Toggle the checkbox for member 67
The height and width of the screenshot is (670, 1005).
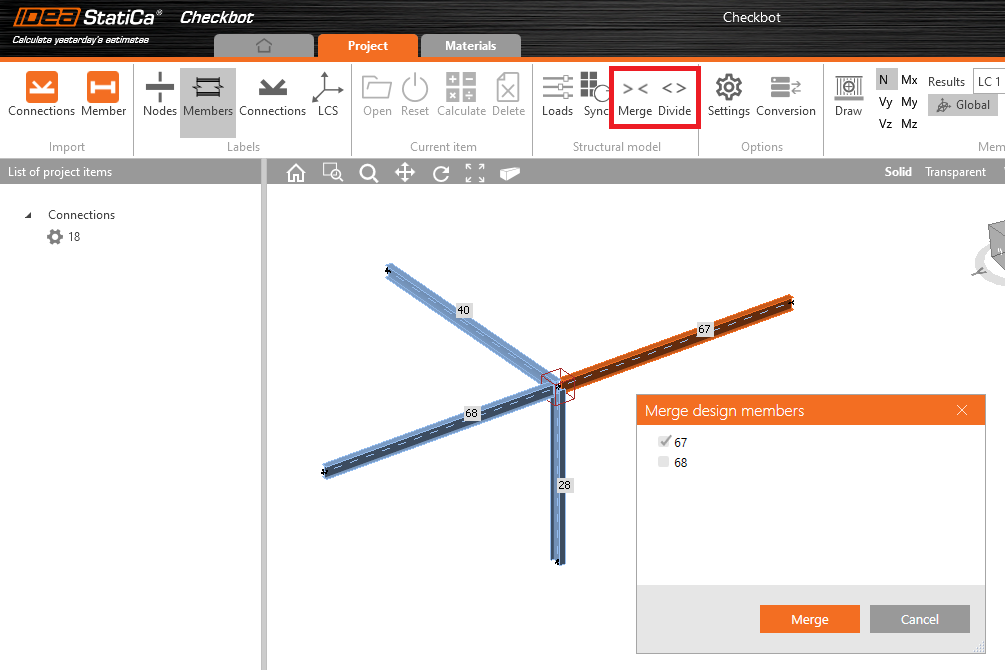[664, 442]
